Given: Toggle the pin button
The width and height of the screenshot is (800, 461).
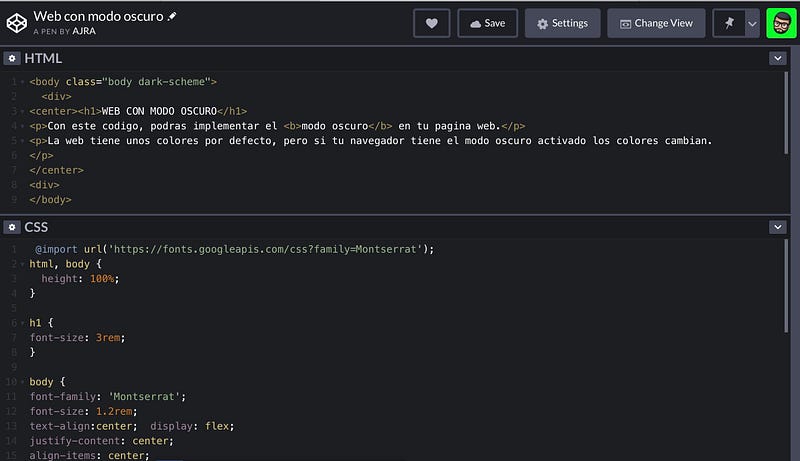Looking at the screenshot, I should 729,23.
